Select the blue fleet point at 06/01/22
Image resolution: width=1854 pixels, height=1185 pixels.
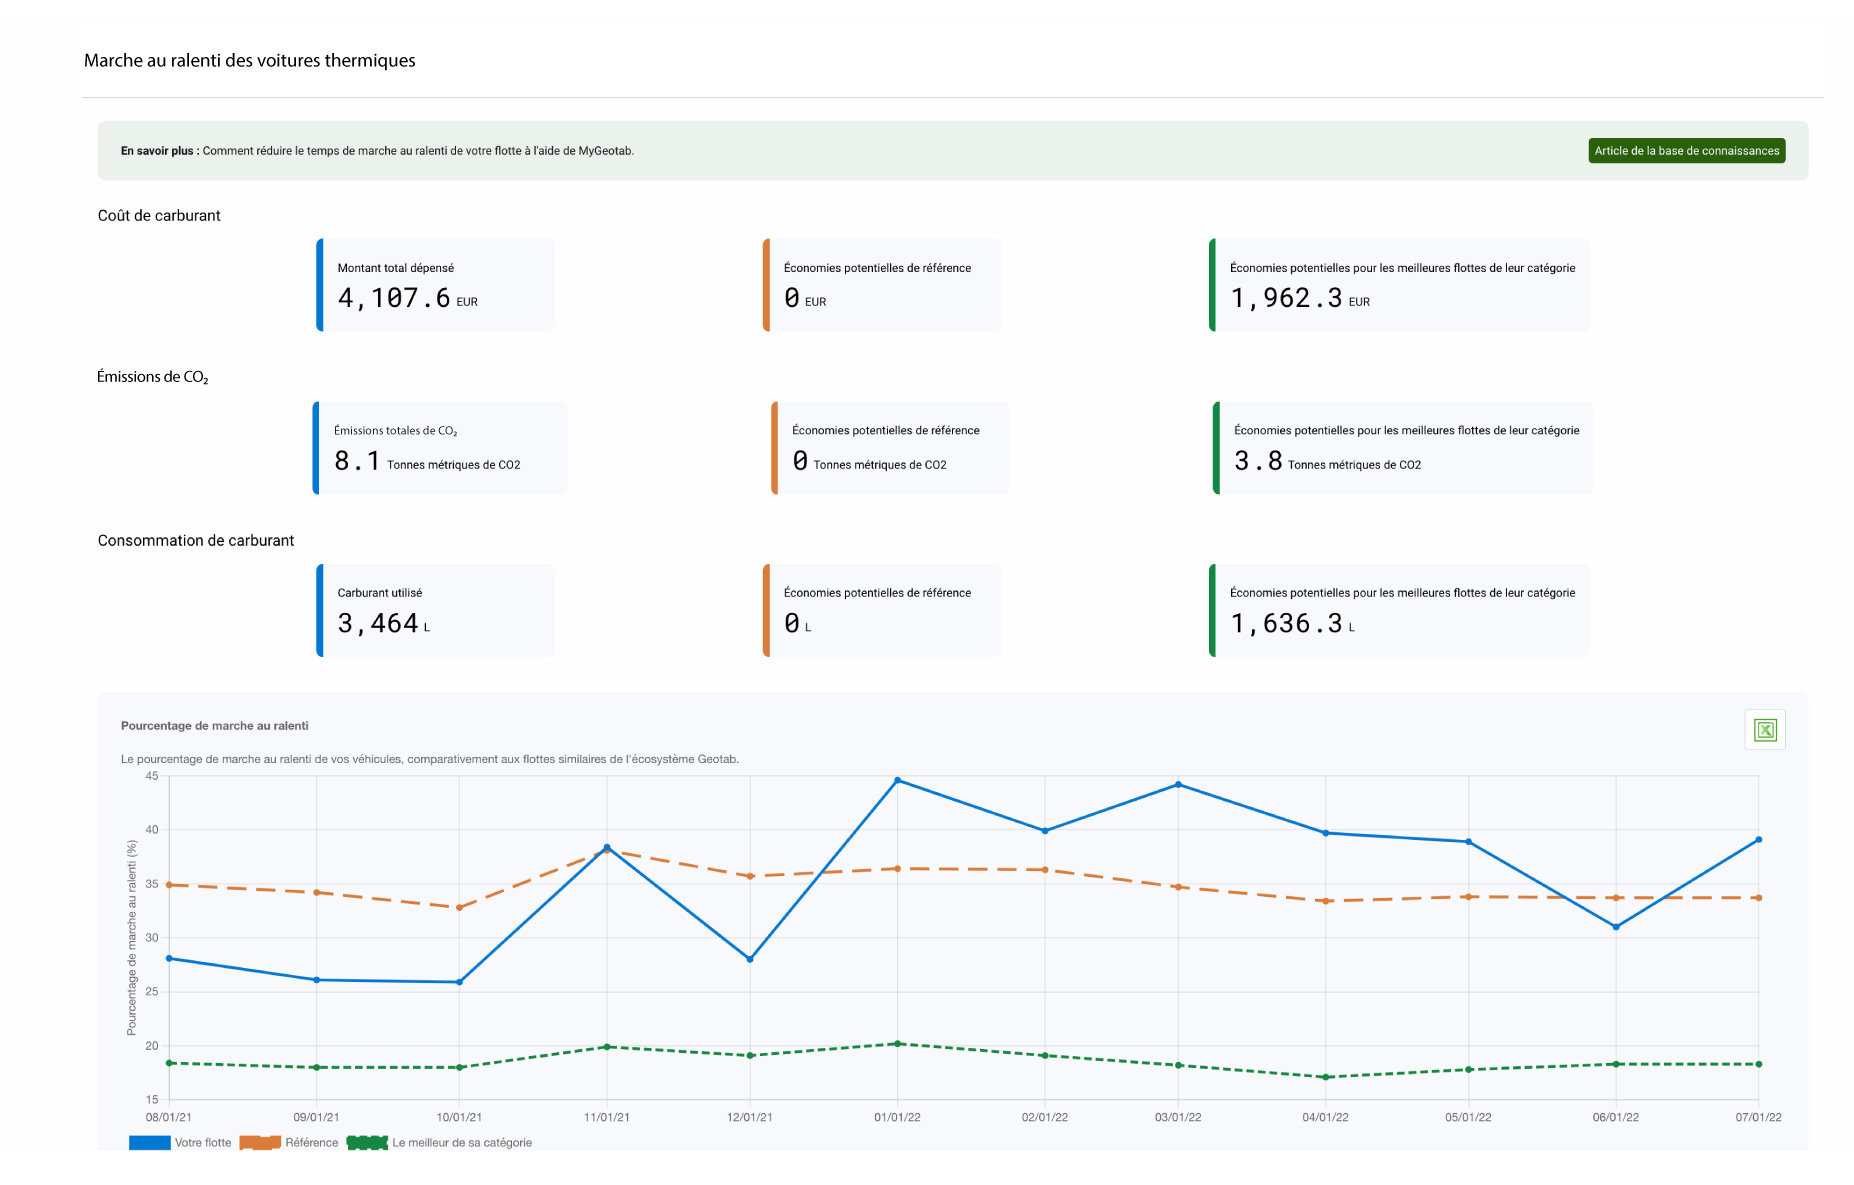[x=1616, y=927]
